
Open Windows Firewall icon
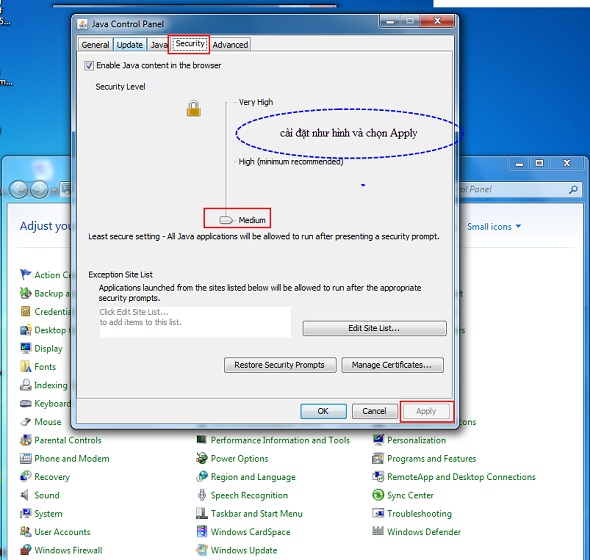coord(25,550)
